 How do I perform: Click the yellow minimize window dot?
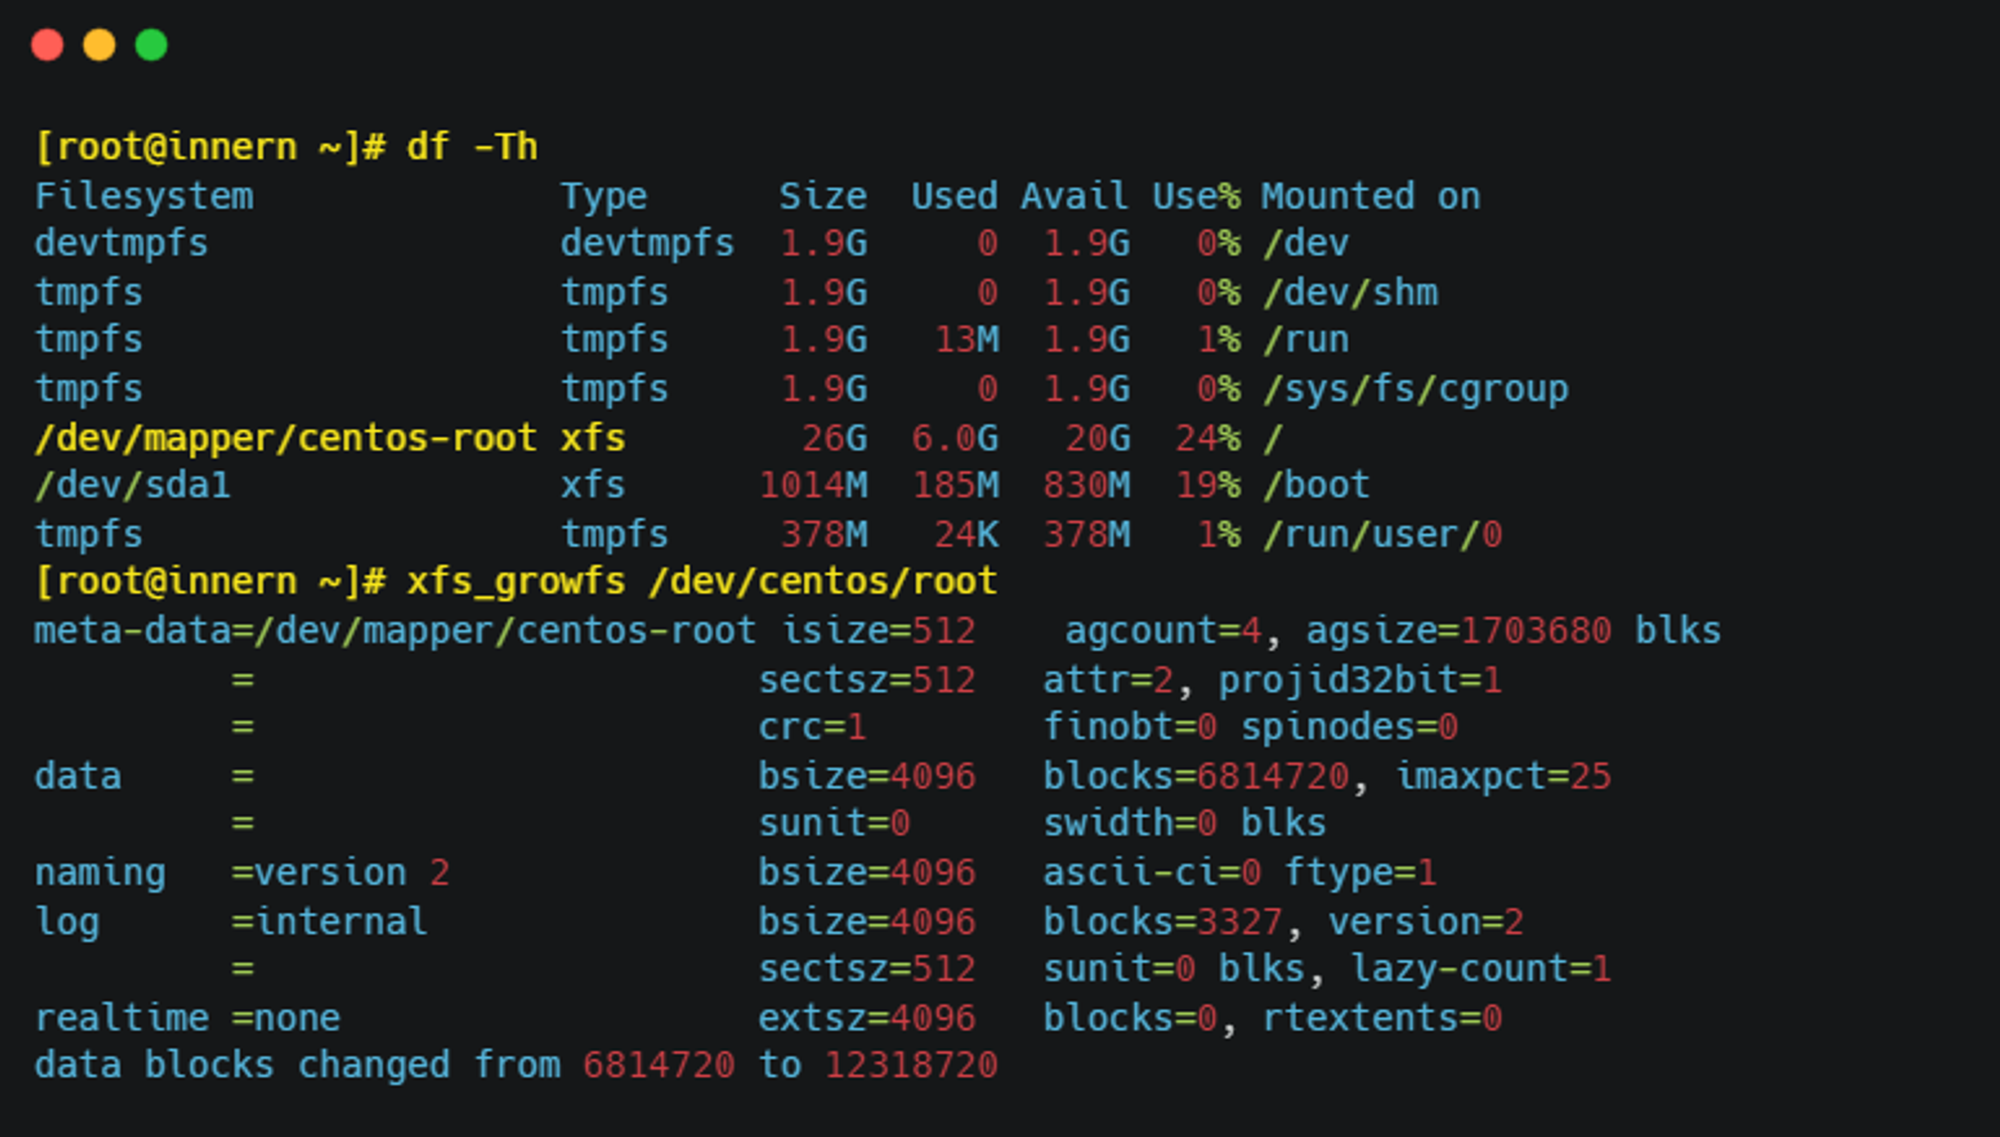pos(99,45)
